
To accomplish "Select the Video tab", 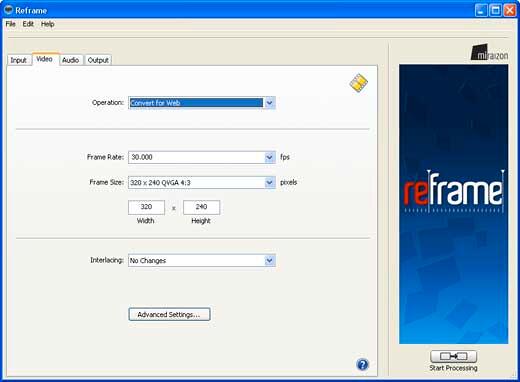I will pos(44,59).
